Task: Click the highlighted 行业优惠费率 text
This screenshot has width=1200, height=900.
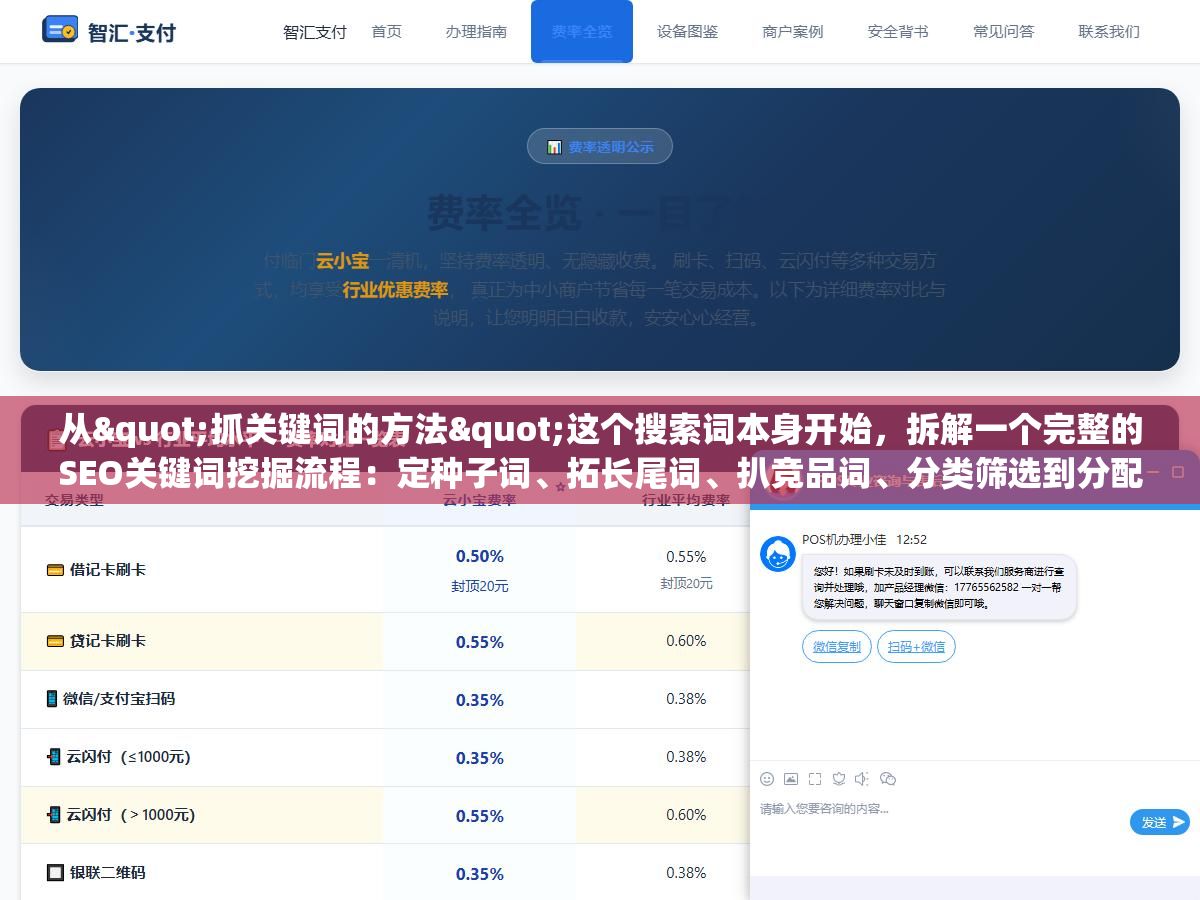Action: 396,290
